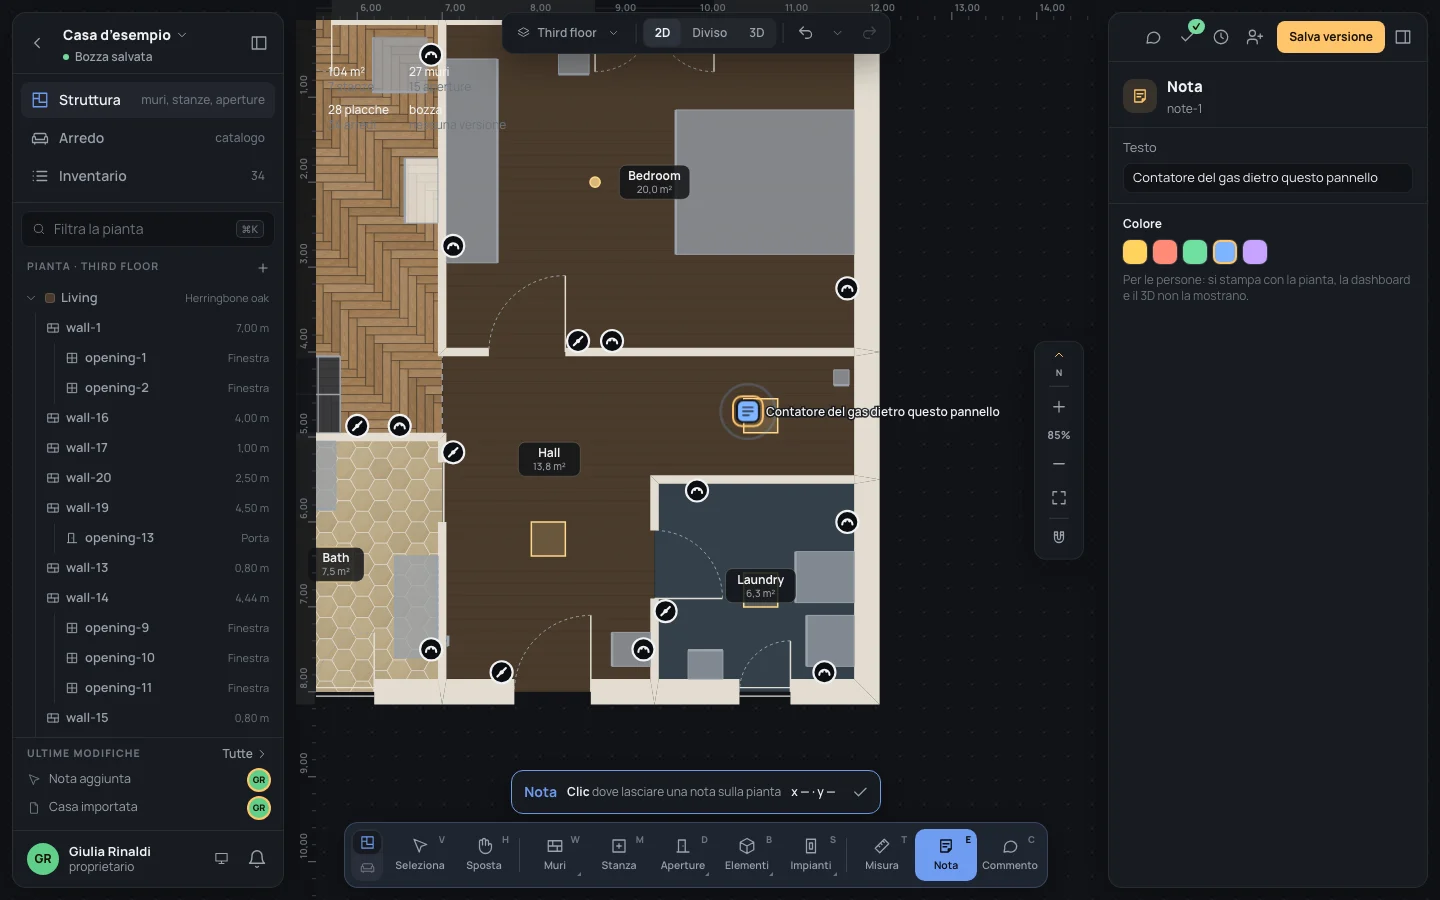Open the Third floor dropdown

(568, 33)
